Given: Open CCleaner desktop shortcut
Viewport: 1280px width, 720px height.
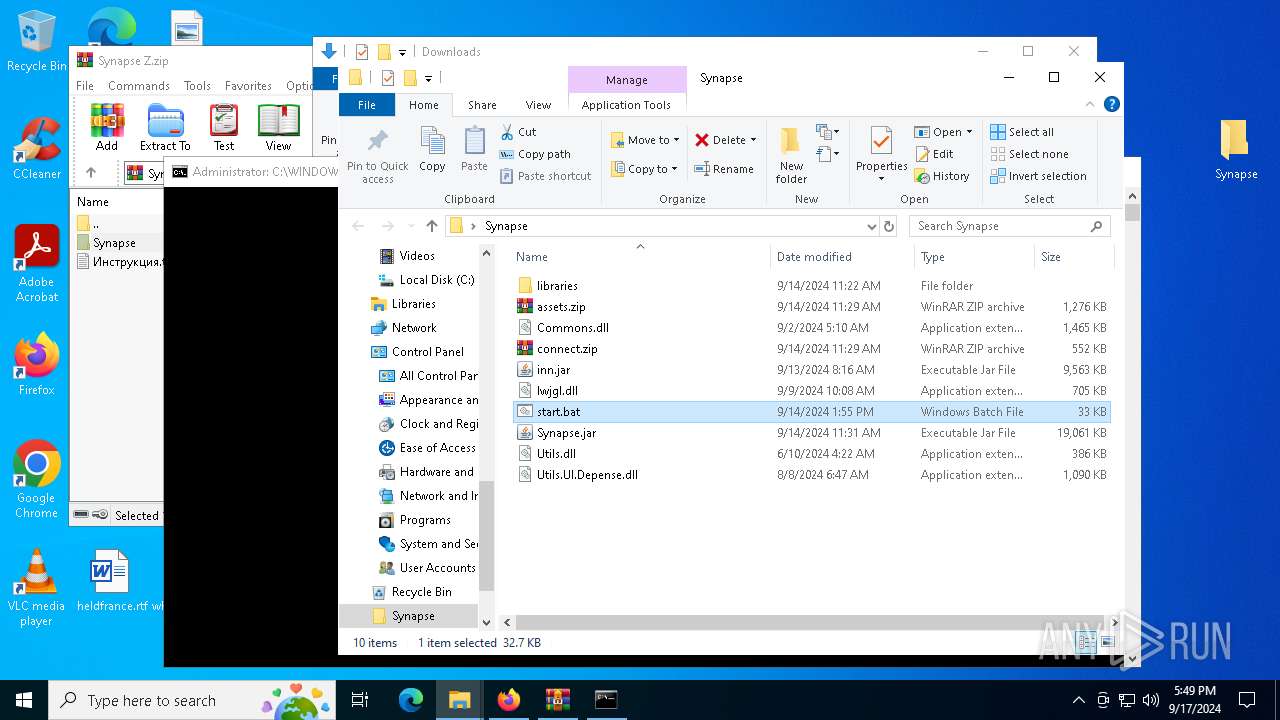Looking at the screenshot, I should pyautogui.click(x=37, y=148).
